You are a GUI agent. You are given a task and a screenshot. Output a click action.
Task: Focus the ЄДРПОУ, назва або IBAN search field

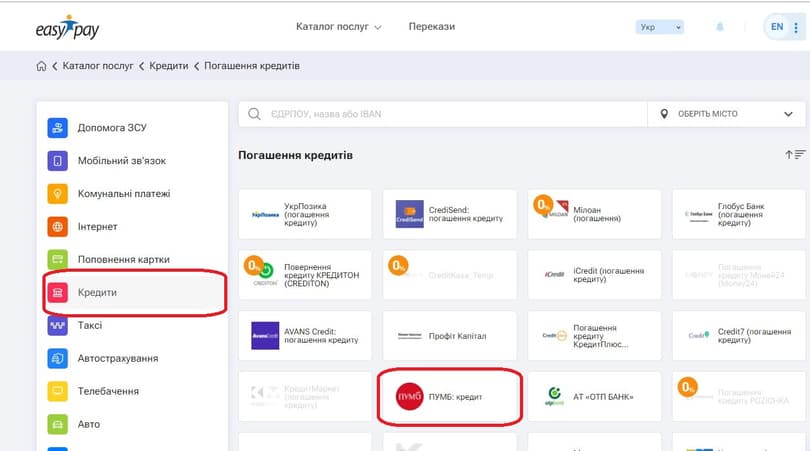click(443, 114)
